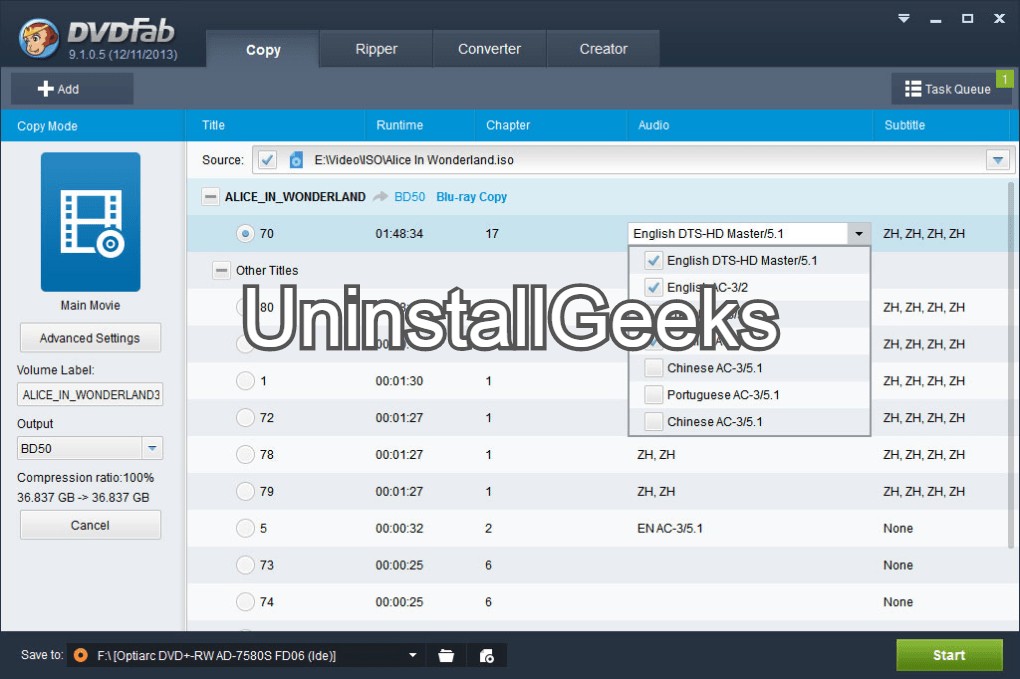
Task: Click the BD50 link in source row
Action: 409,196
